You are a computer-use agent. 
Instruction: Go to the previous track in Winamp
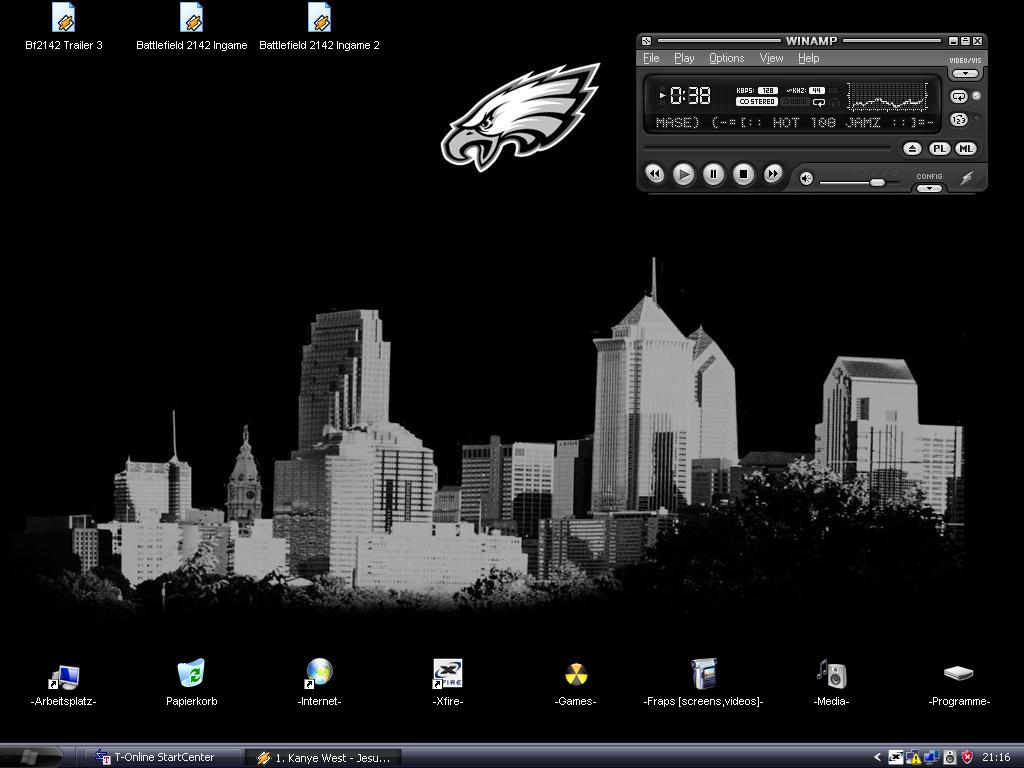point(654,174)
